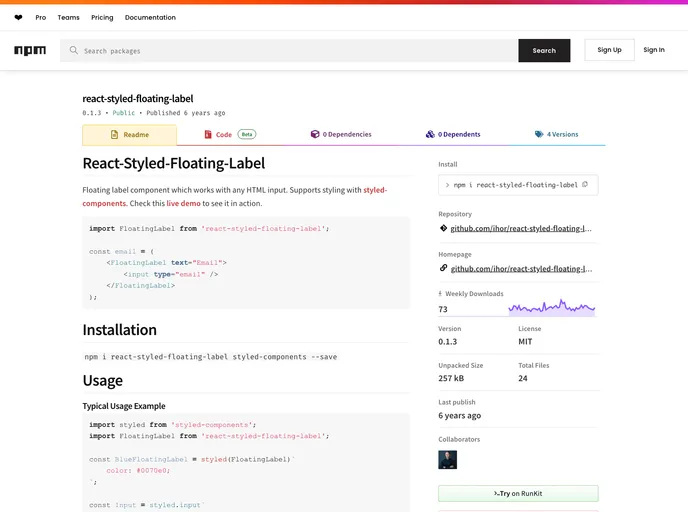Click the weekly downloads arrow icon
This screenshot has height=512, width=688.
click(x=440, y=294)
